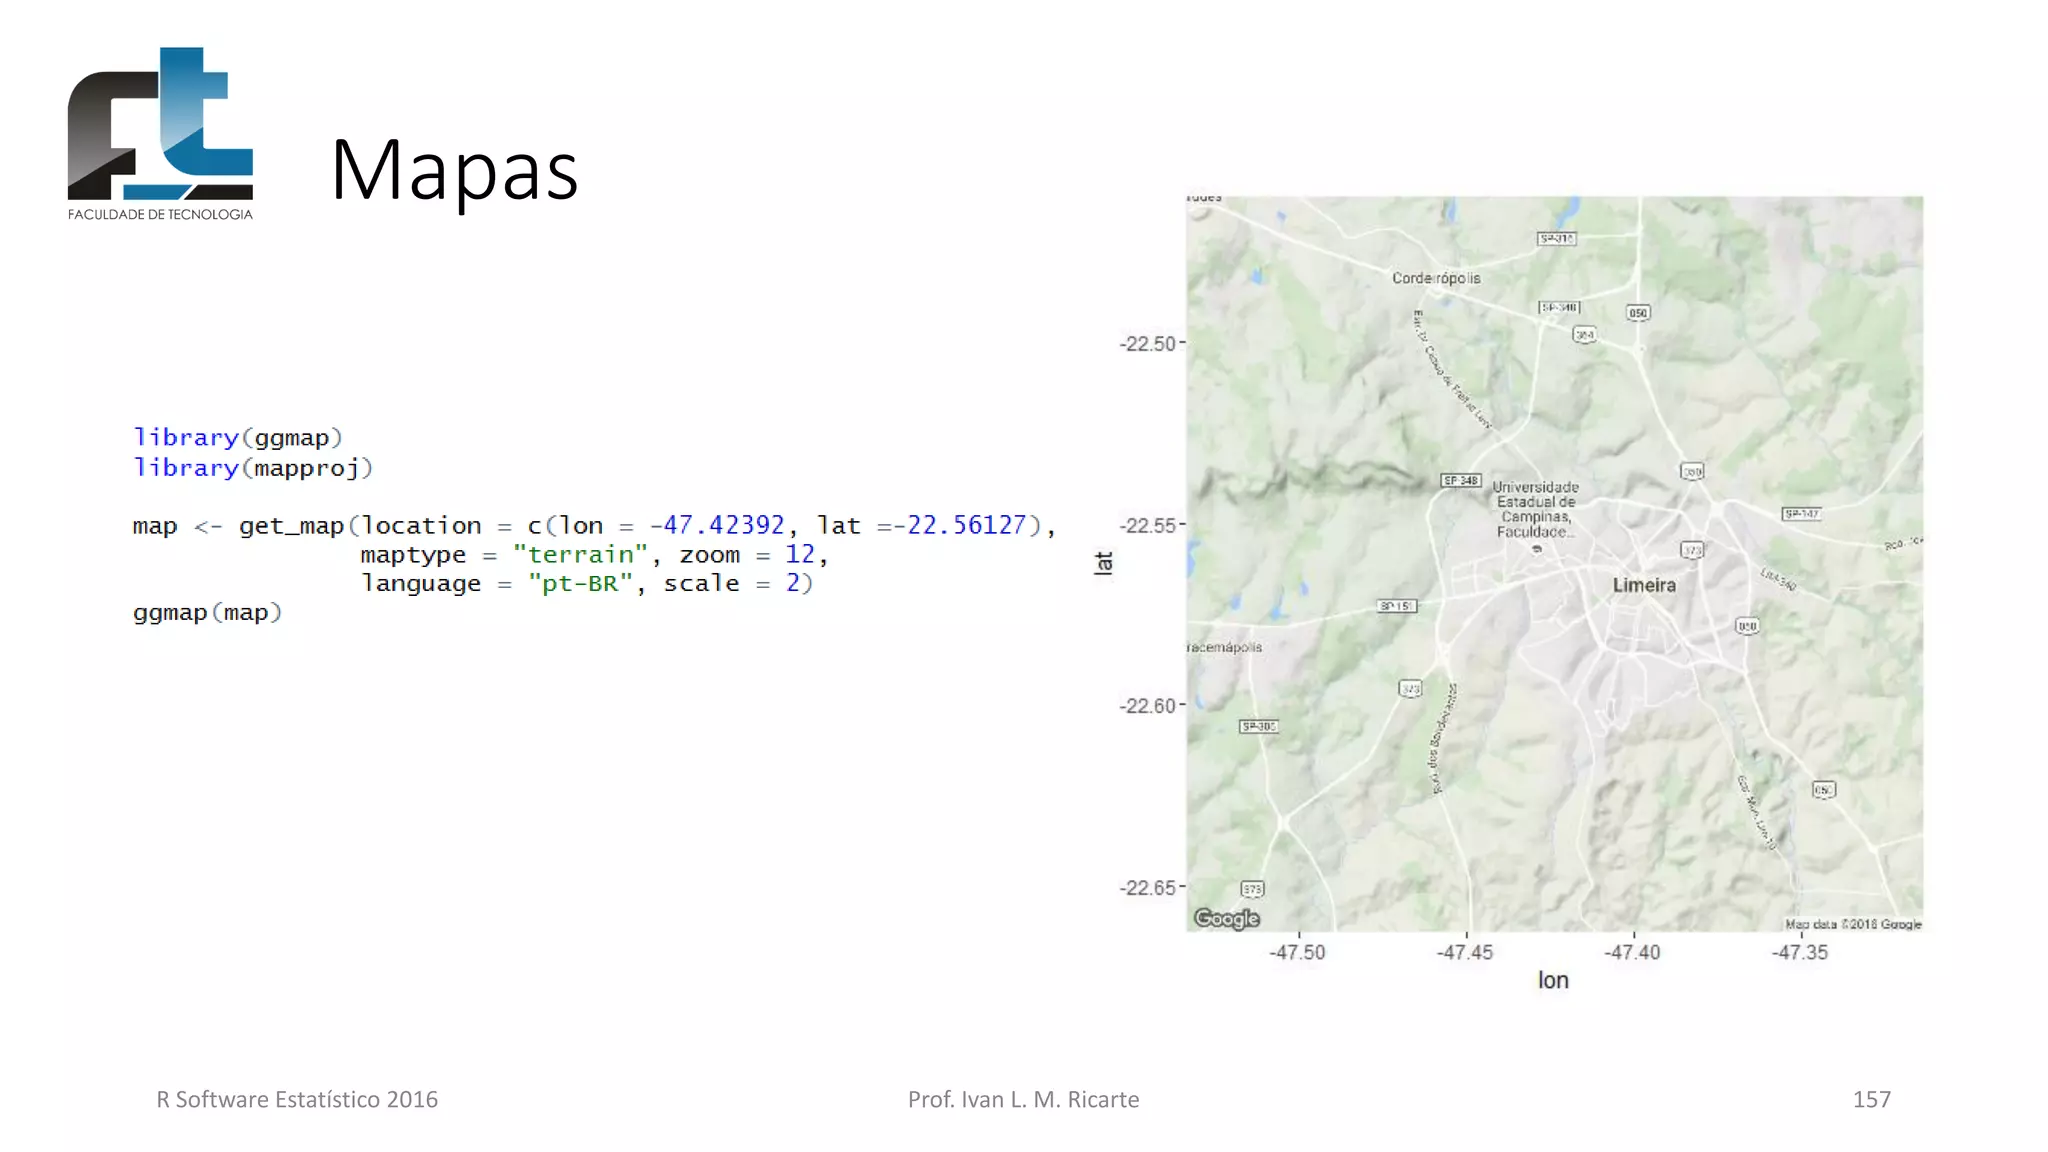Screen dimensions: 2048x1152
Task: Click the 'library(ggmap)' code line
Action: pos(238,438)
